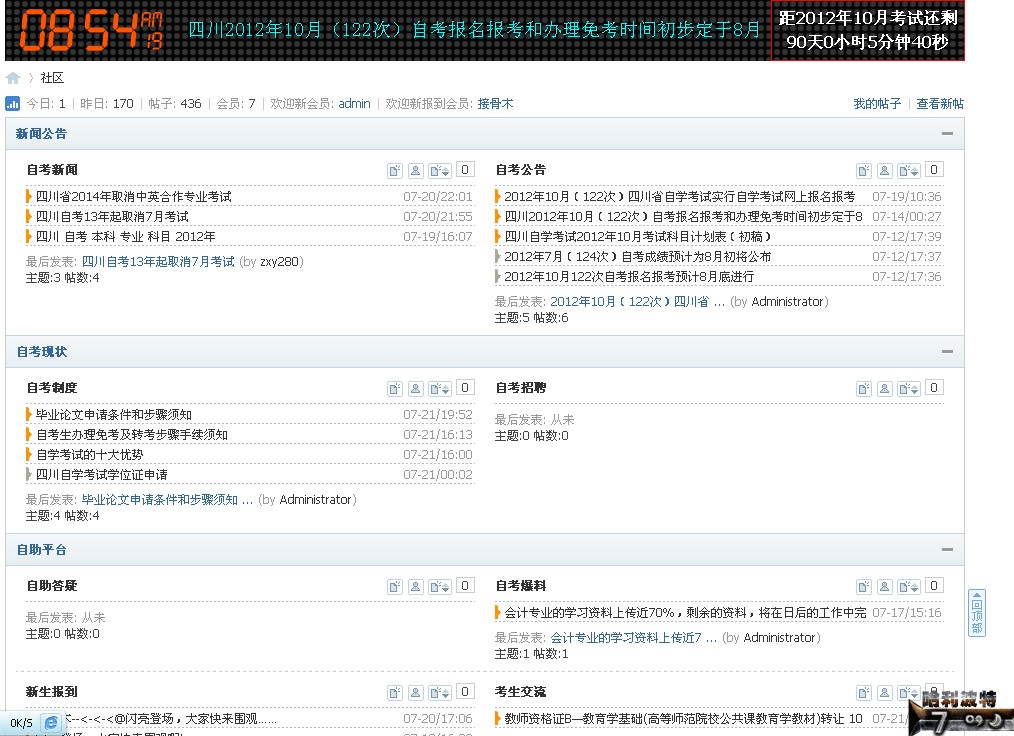Collapse the 自考现状 section

tap(947, 352)
